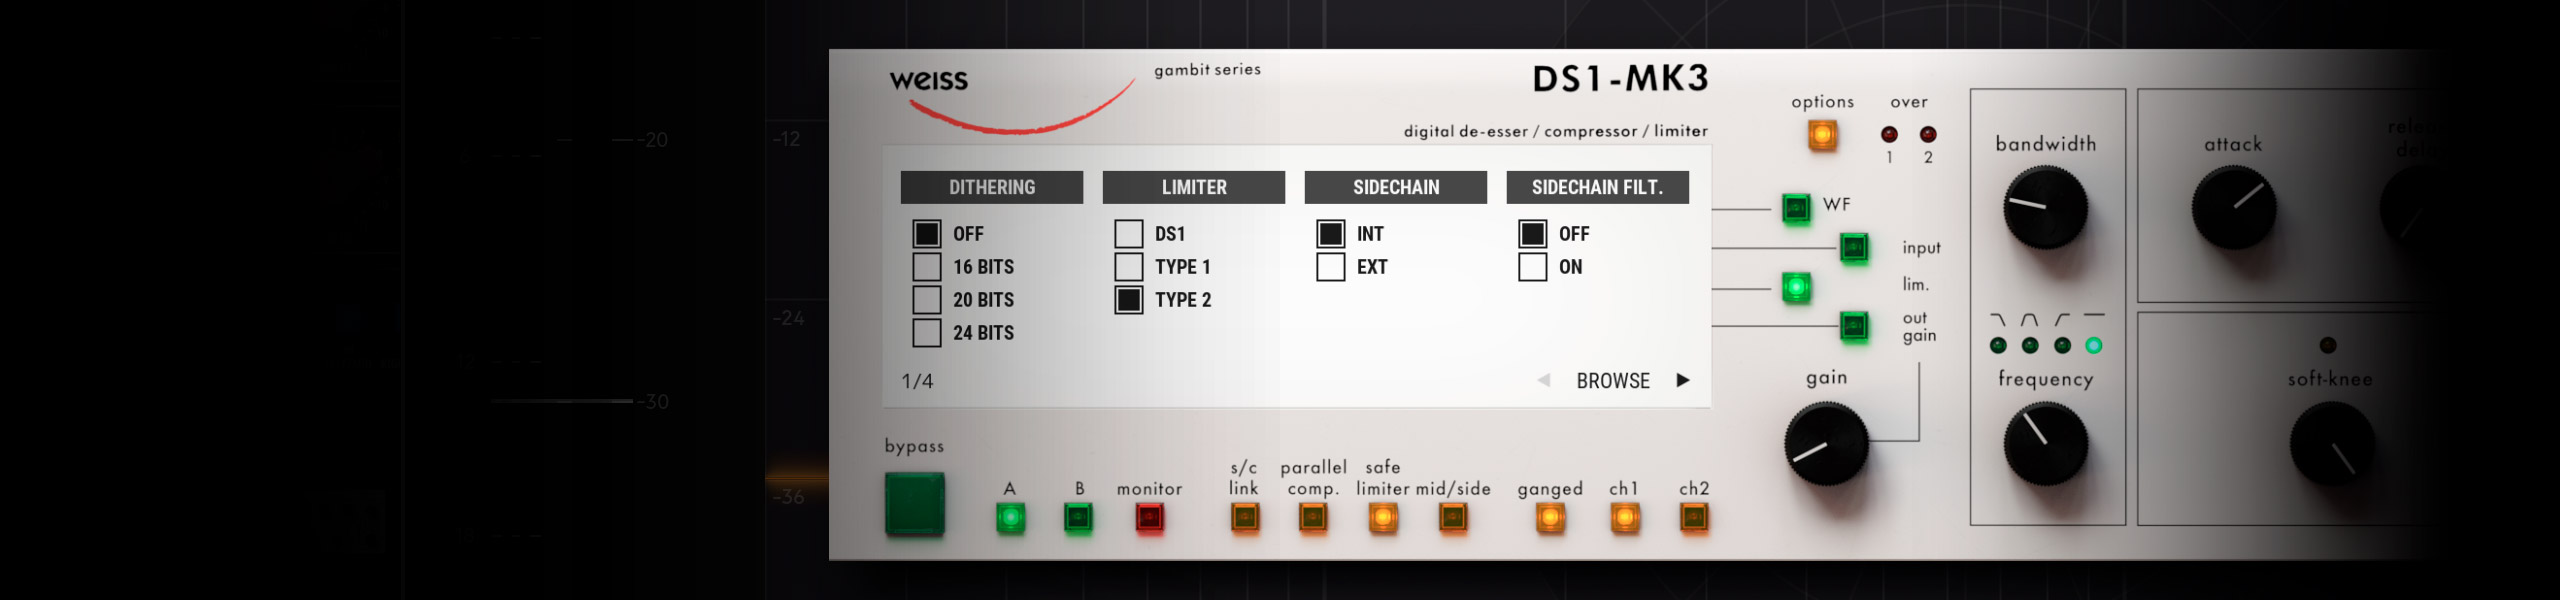Viewport: 2560px width, 600px height.
Task: Click the frequency knob
Action: [x=2045, y=444]
